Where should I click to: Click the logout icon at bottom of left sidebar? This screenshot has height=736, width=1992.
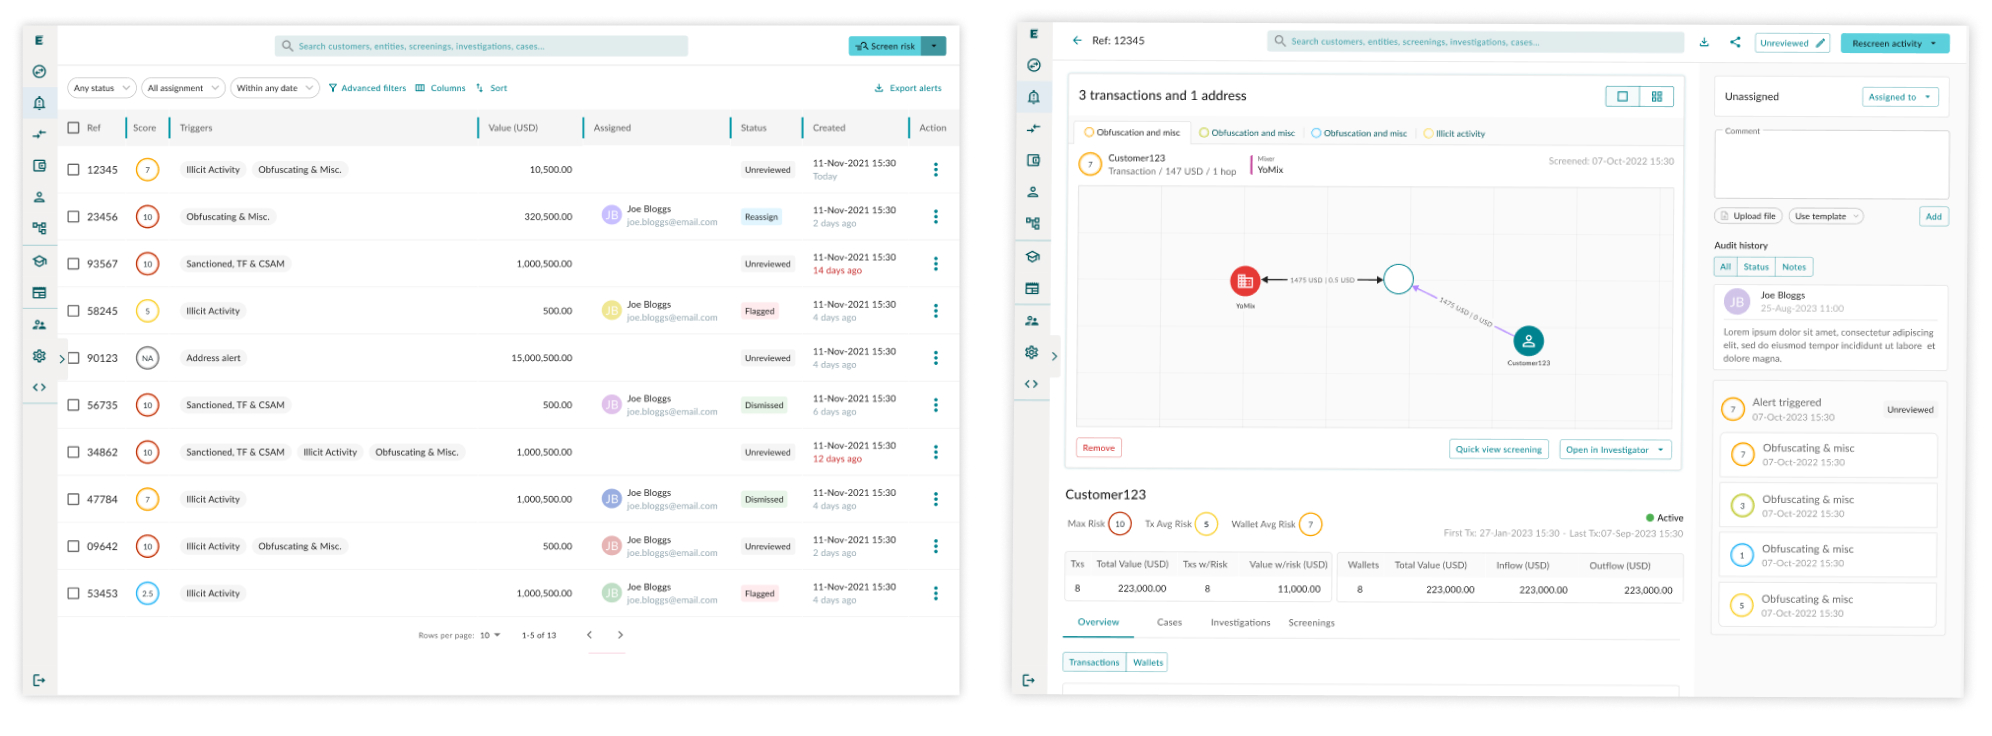click(39, 680)
